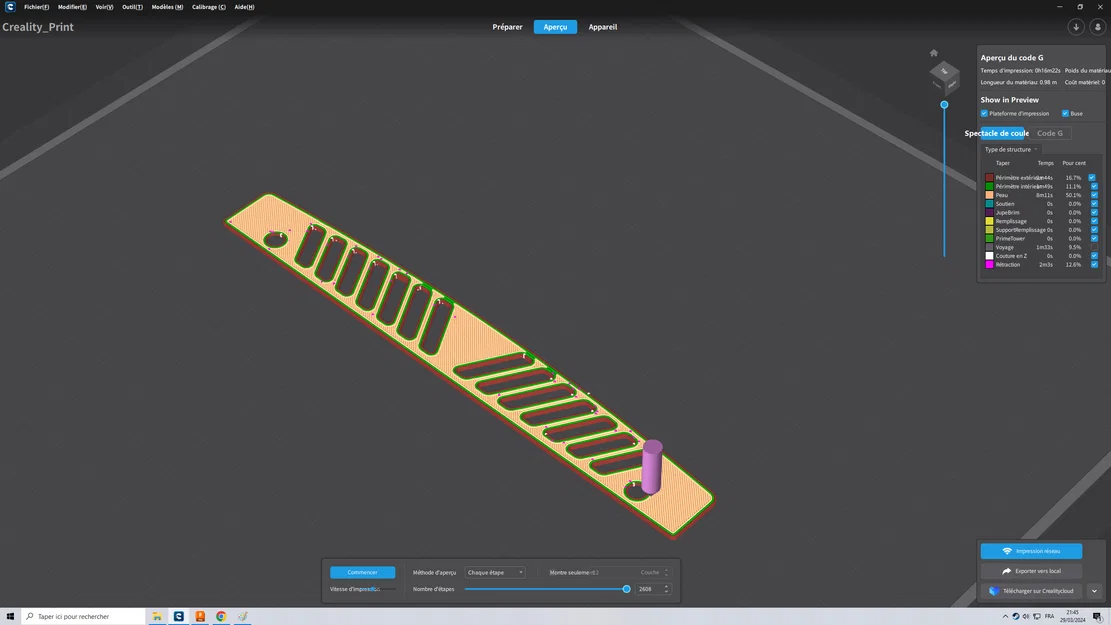Toggle visibility of Périmètre extérieur
Screen dimensions: 1111x625
pos(1092,177)
